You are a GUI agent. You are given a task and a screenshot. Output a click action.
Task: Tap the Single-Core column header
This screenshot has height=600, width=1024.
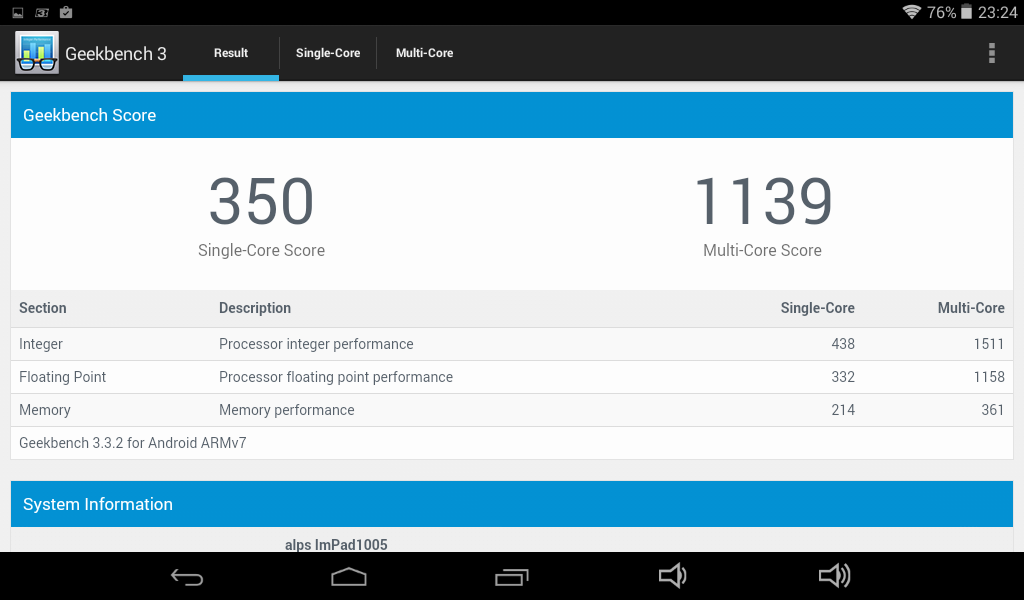[x=818, y=308]
